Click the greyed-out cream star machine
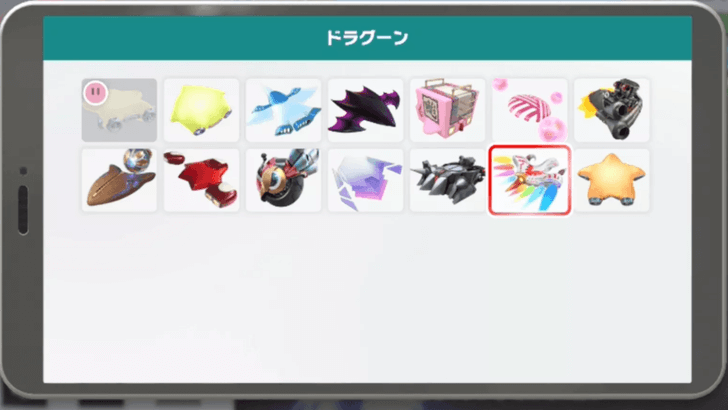Image resolution: width=728 pixels, height=410 pixels. pyautogui.click(x=119, y=110)
